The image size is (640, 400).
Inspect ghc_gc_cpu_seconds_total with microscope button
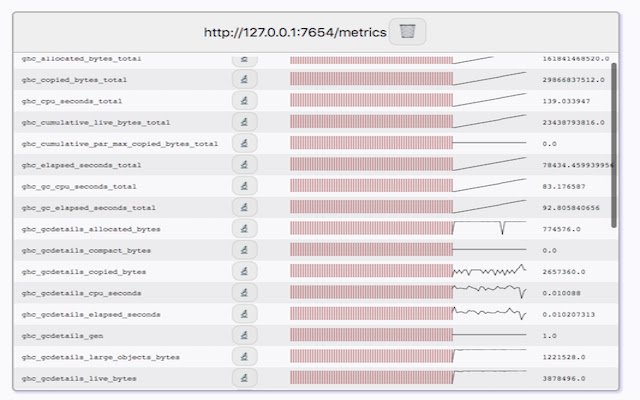point(244,186)
